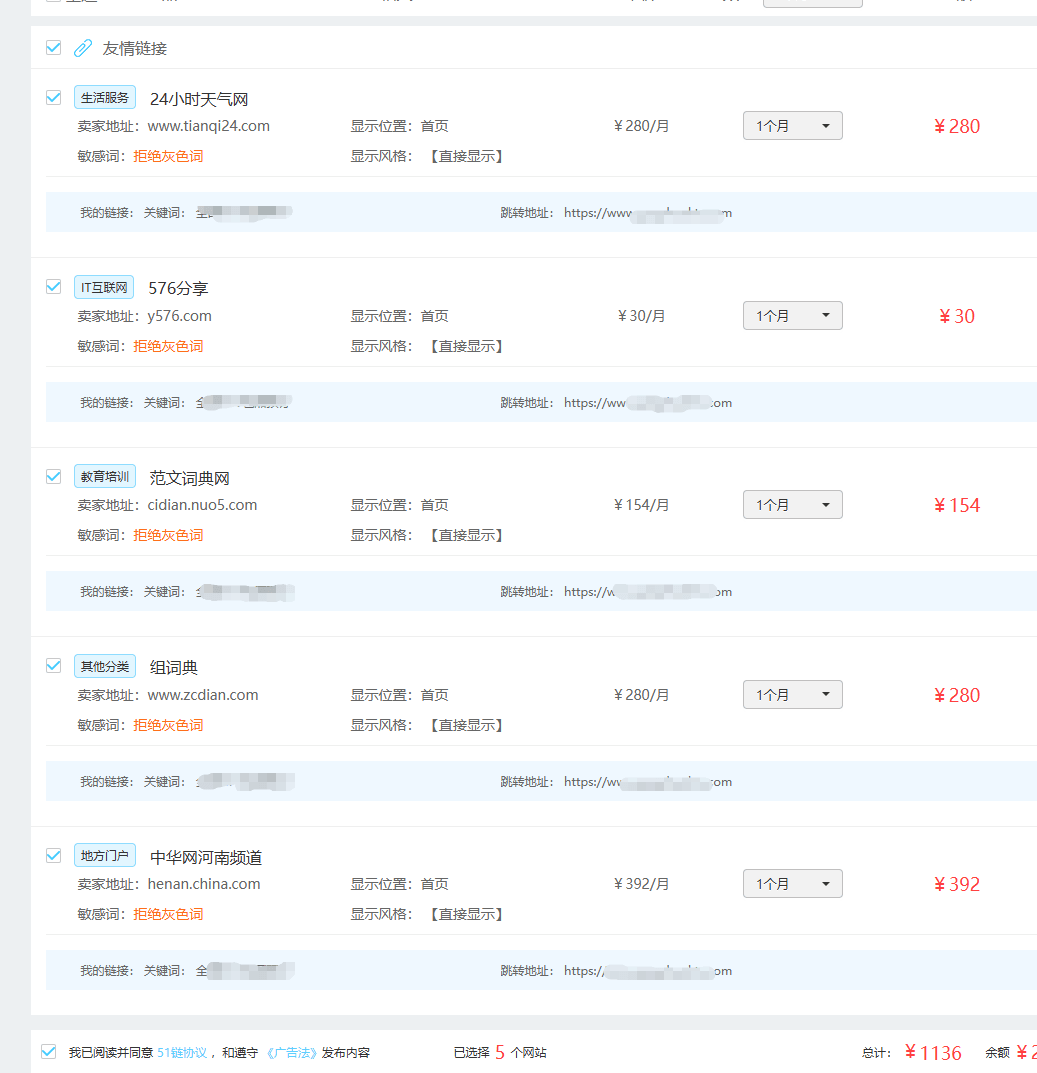Uncheck the 中华网河南频道 row checkbox
The image size is (1037, 1073).
point(53,855)
